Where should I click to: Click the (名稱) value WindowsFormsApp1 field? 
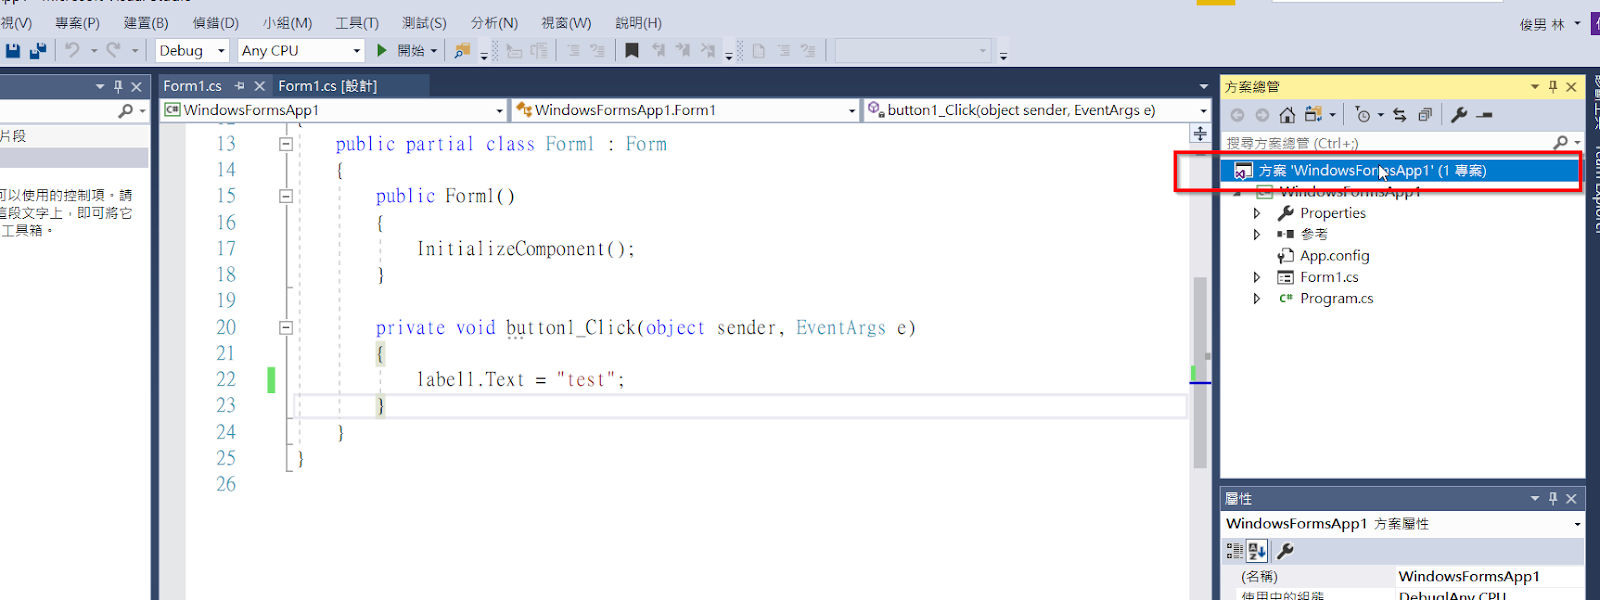pos(1490,576)
